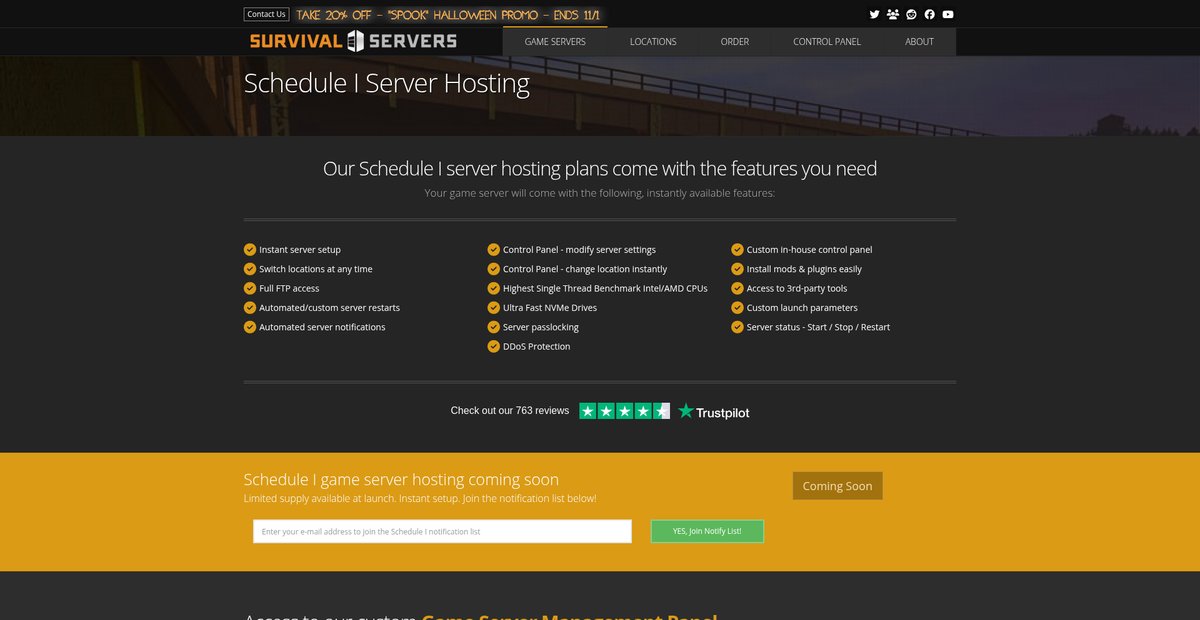Click 'Access to 3rd-party tools' text
Image resolution: width=1200 pixels, height=620 pixels.
pos(797,288)
